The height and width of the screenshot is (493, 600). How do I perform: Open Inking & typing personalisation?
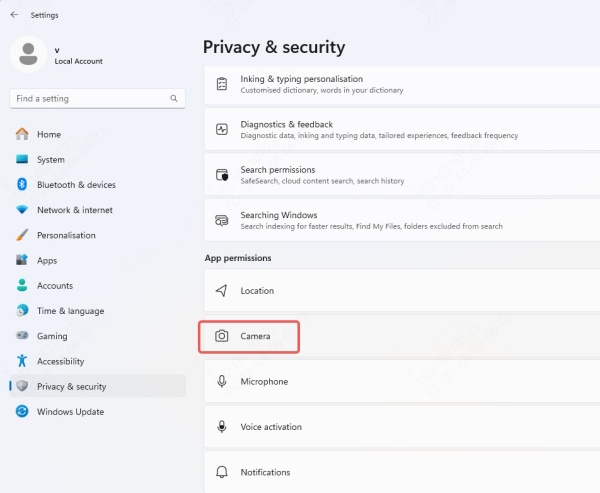pyautogui.click(x=402, y=85)
